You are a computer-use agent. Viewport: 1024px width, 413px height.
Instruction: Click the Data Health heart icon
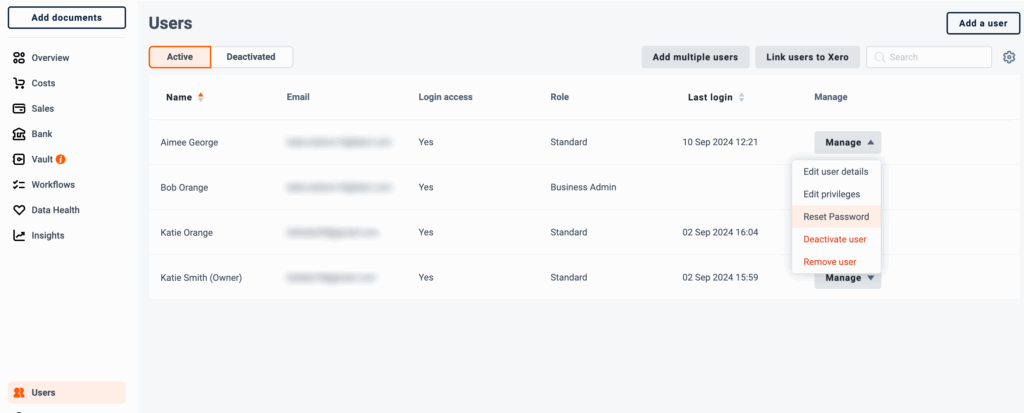[19, 210]
